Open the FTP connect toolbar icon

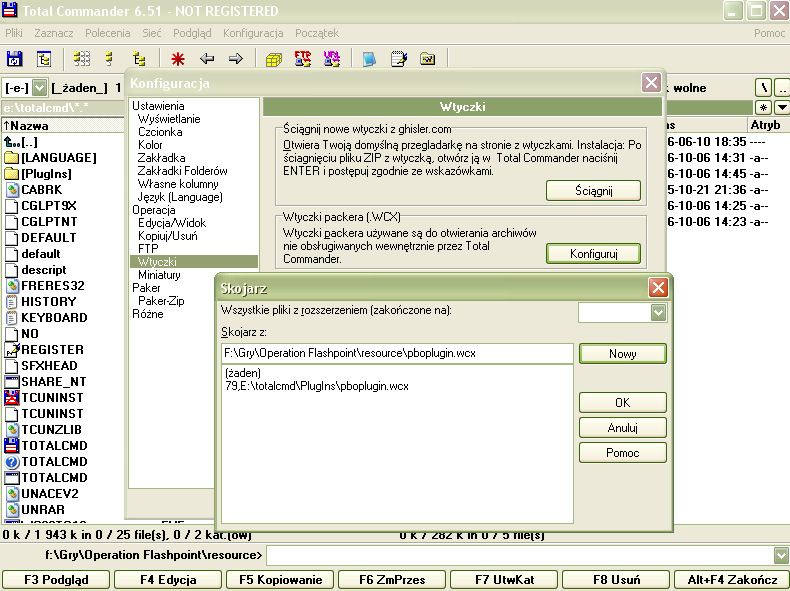click(302, 59)
